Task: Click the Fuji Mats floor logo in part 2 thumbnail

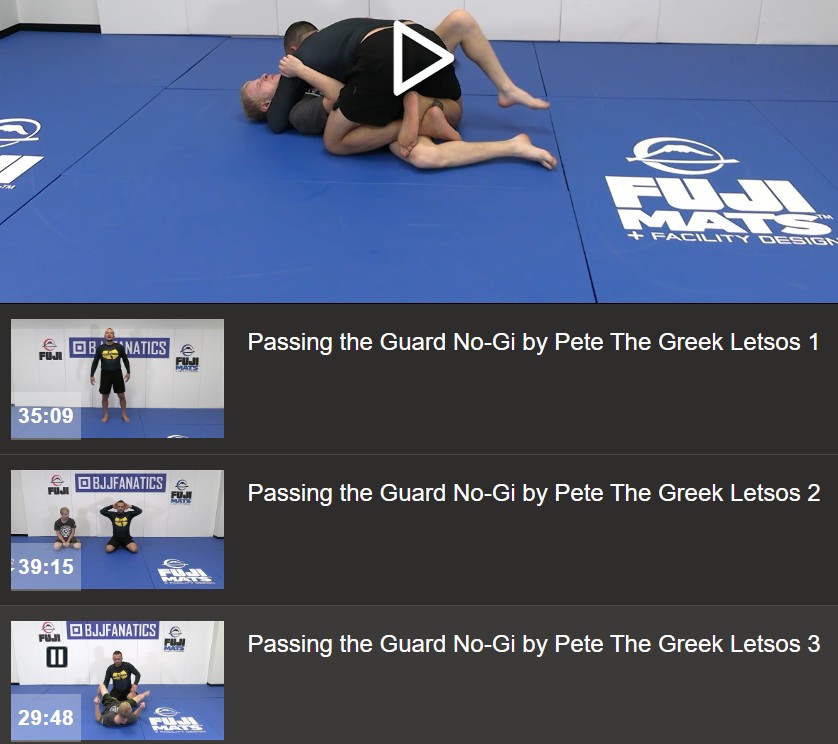Action: 185,572
